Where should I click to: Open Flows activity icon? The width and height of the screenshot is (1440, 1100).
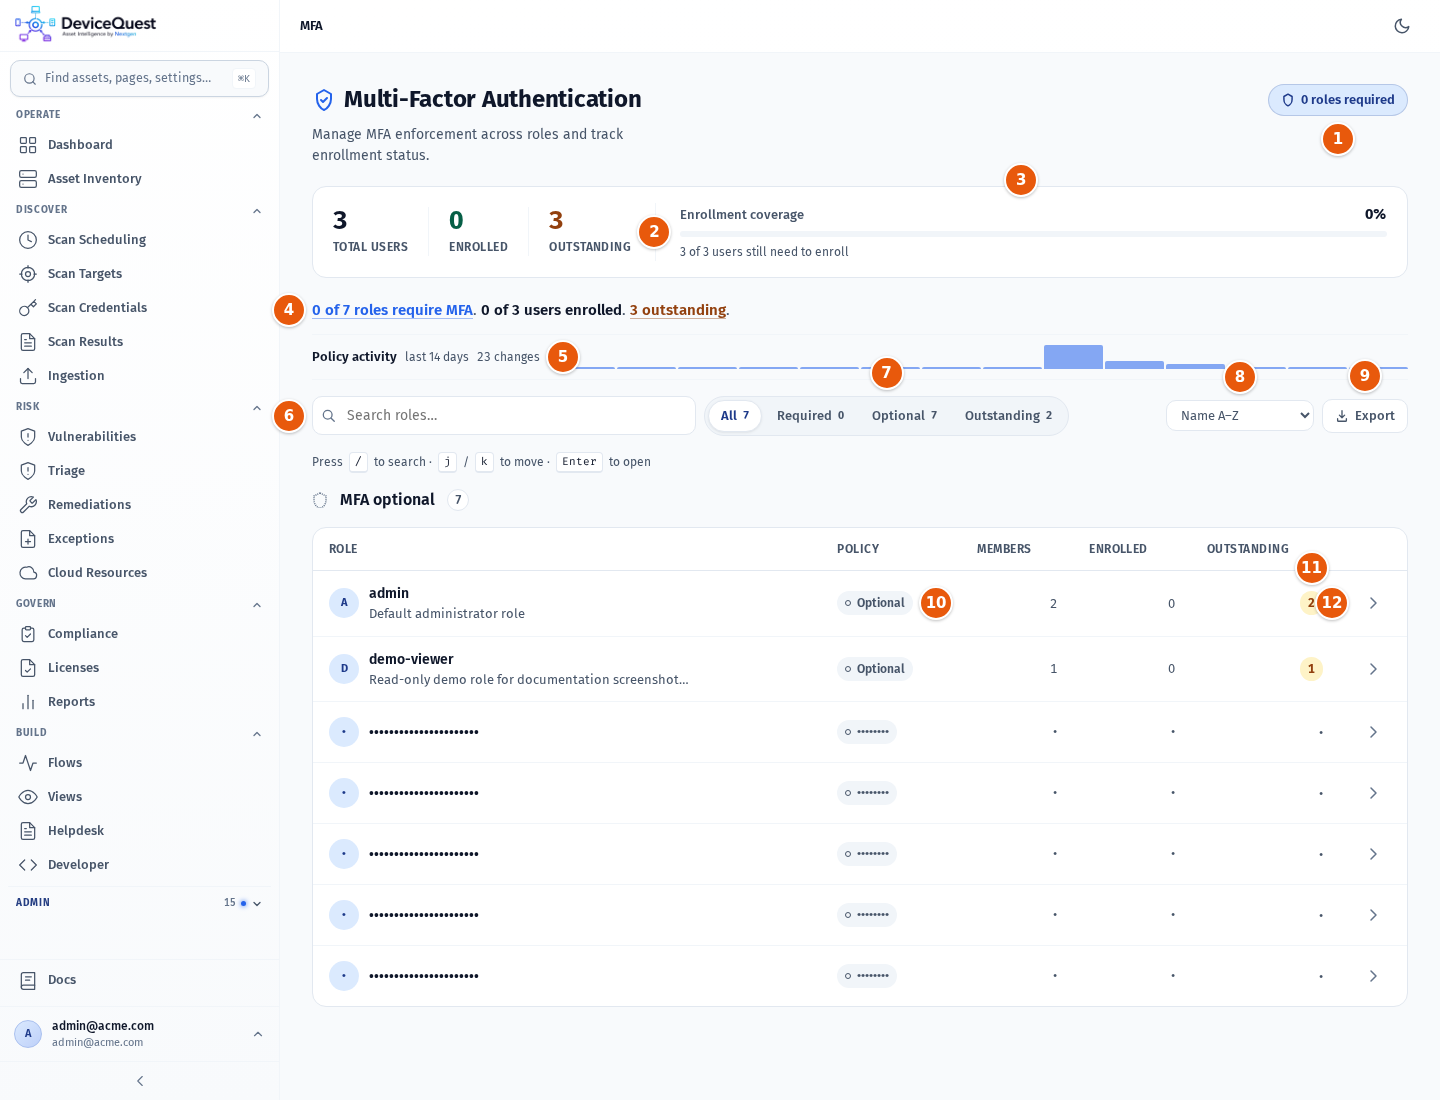click(28, 763)
